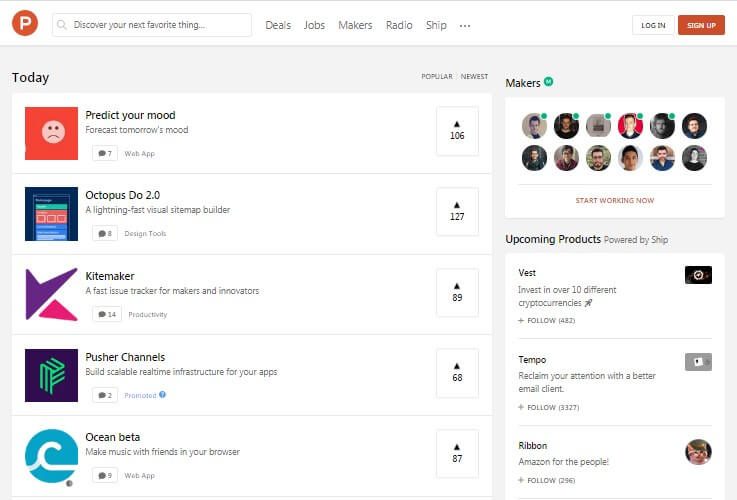Click the Productivity topic tag
737x500 pixels.
click(148, 314)
